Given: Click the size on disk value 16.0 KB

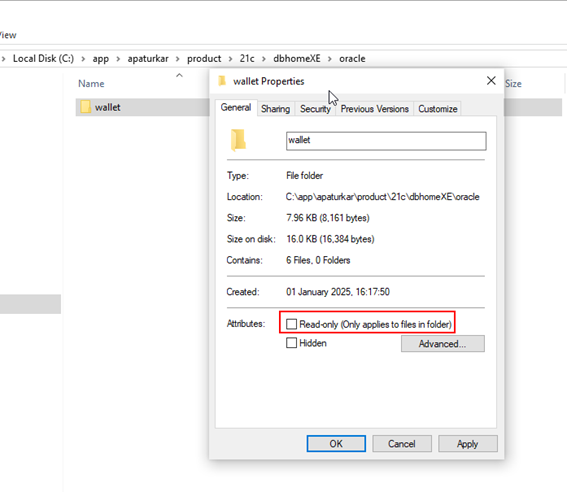Looking at the screenshot, I should point(330,239).
